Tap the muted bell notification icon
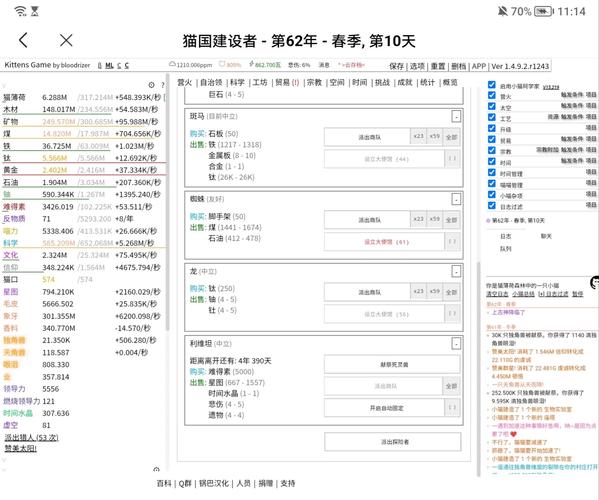The height and width of the screenshot is (500, 599). click(502, 11)
